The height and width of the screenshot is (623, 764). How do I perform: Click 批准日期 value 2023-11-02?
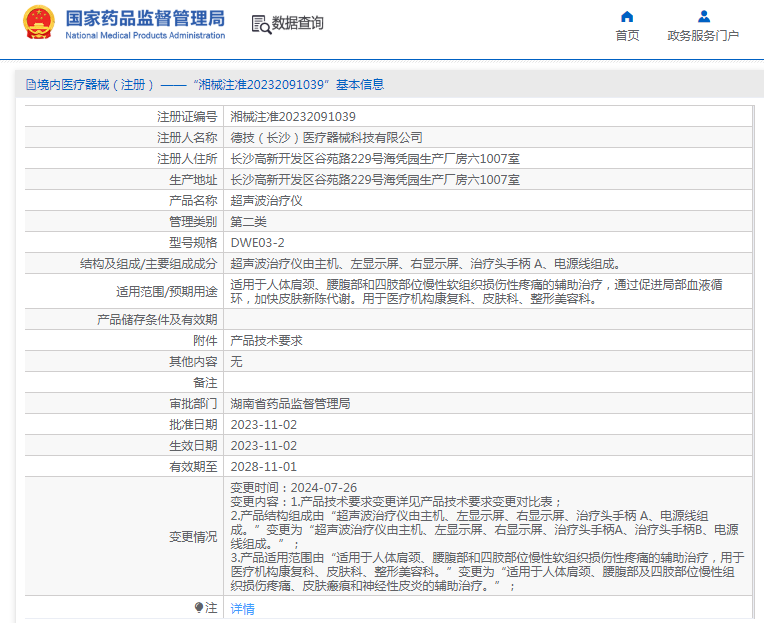tap(264, 425)
